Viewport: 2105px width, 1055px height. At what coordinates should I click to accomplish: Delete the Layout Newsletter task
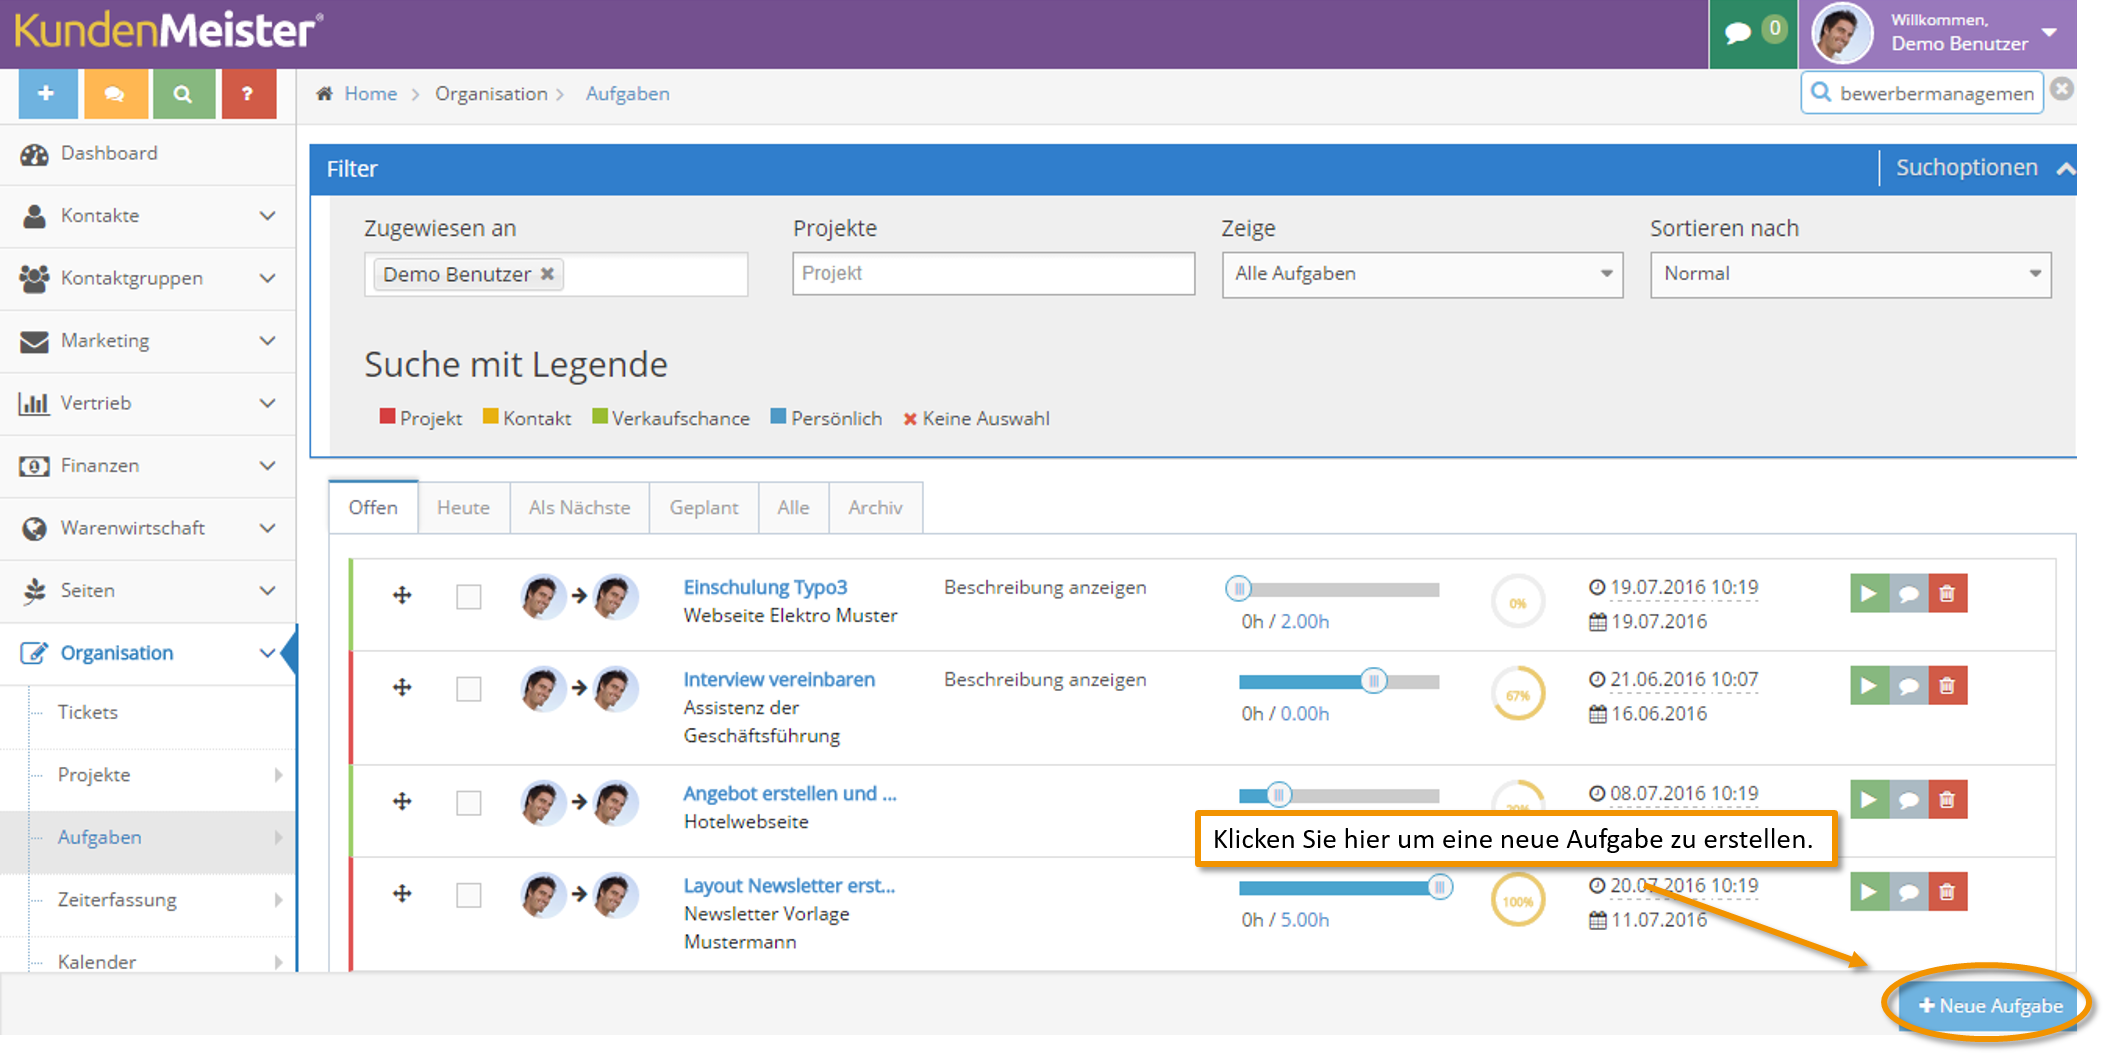click(x=1947, y=892)
